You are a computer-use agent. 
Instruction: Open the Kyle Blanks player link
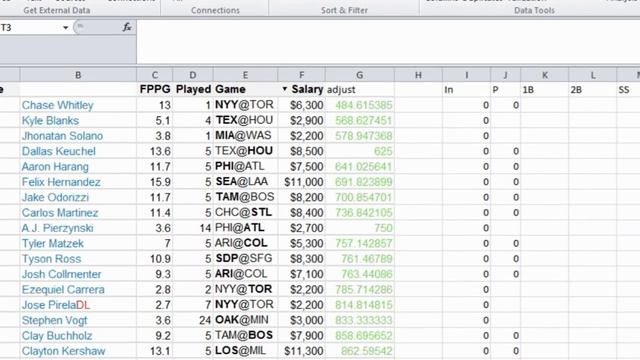pyautogui.click(x=50, y=121)
